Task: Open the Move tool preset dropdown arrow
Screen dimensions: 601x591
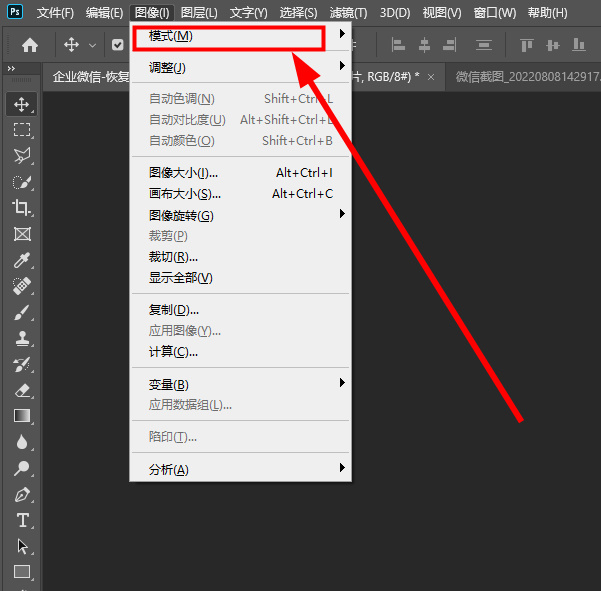Action: click(92, 46)
